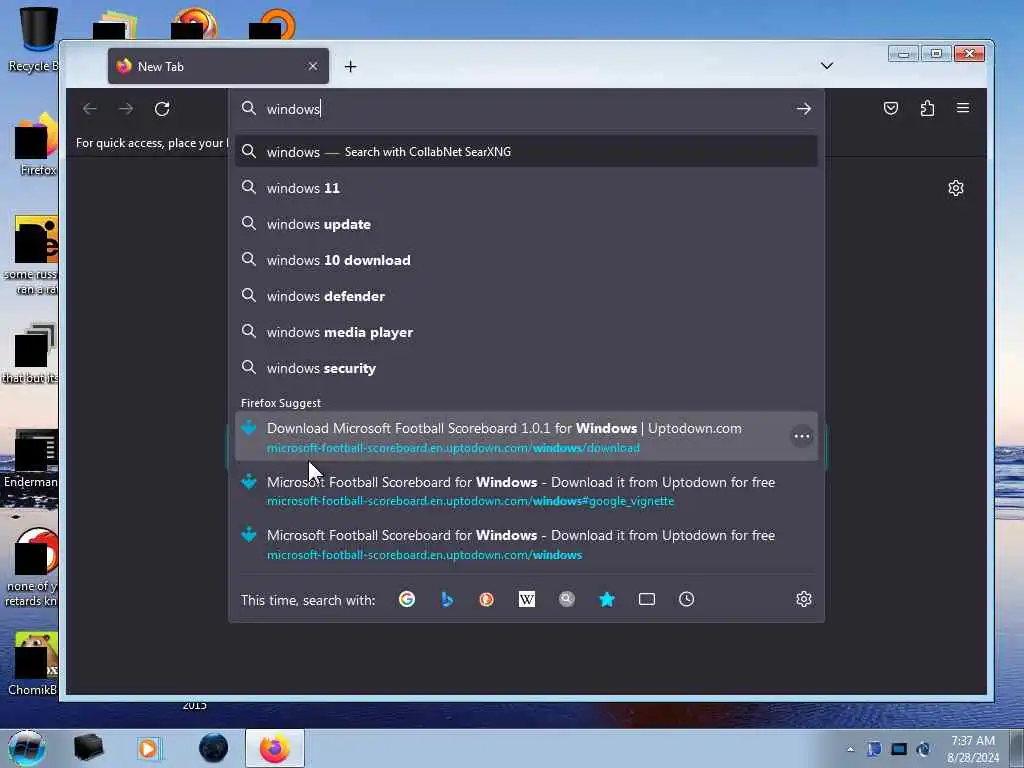Open the Extensions puzzle icon
The height and width of the screenshot is (768, 1024).
click(x=927, y=108)
